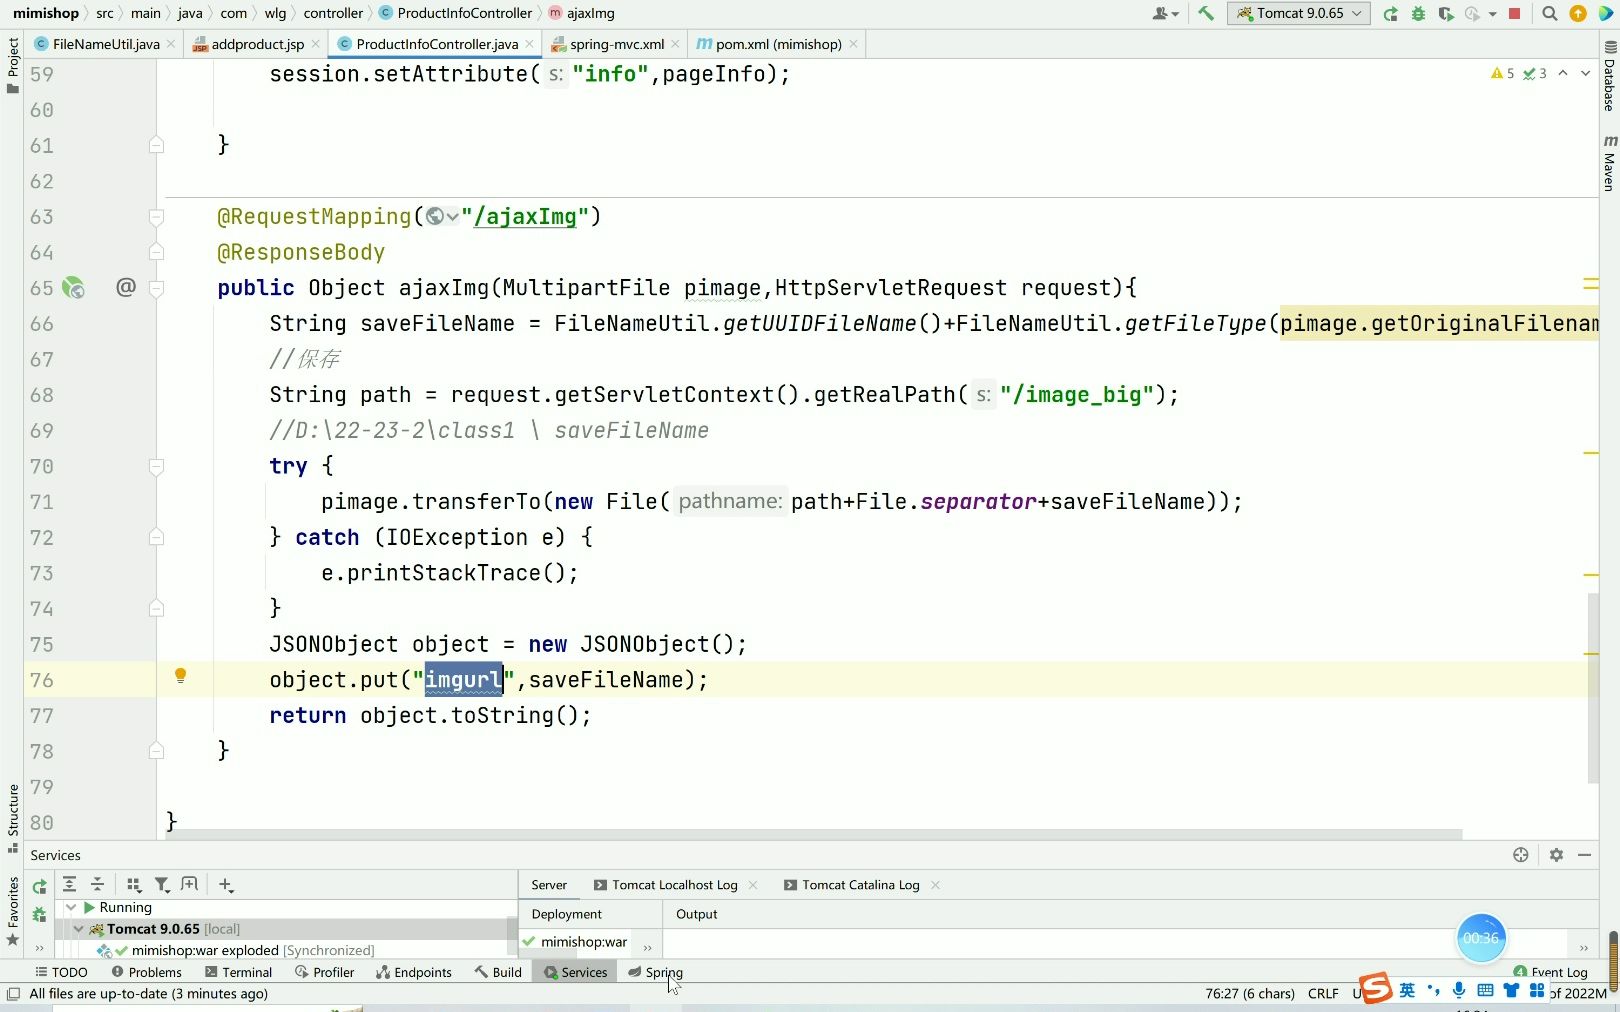This screenshot has width=1620, height=1012.
Task: Open Search Everywhere magnifier icon
Action: pyautogui.click(x=1549, y=13)
